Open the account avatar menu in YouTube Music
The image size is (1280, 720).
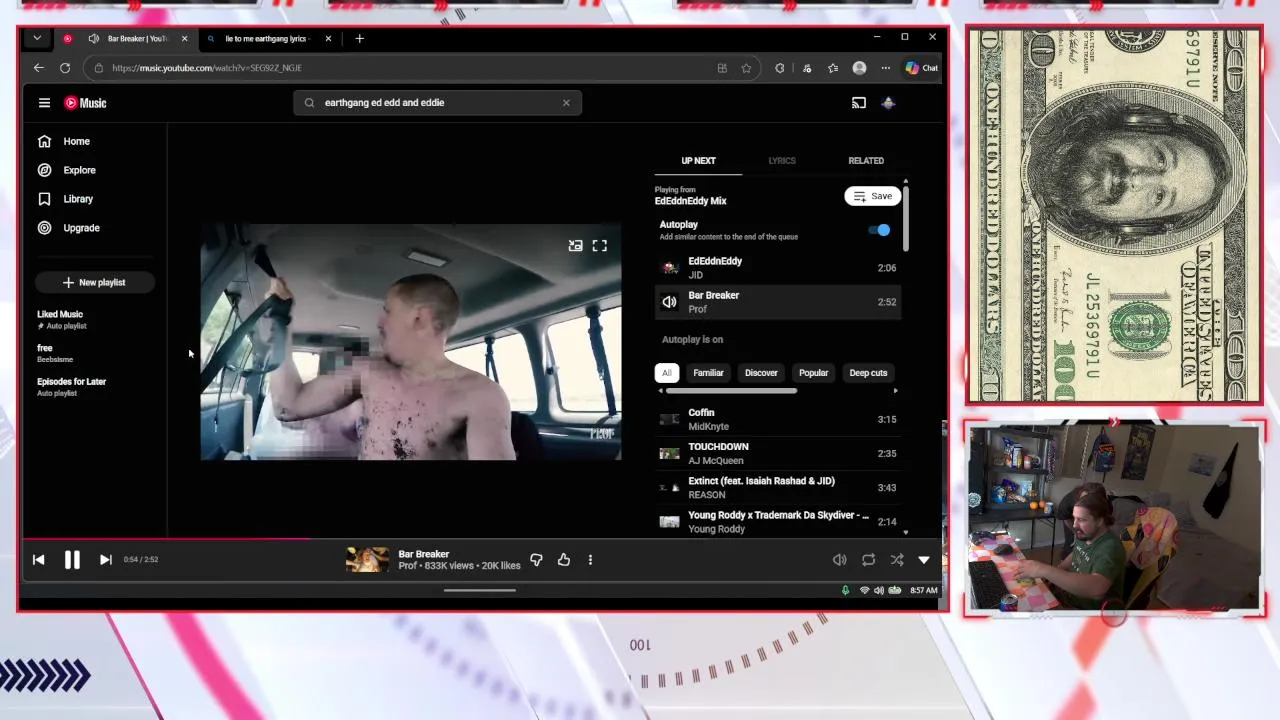[888, 103]
